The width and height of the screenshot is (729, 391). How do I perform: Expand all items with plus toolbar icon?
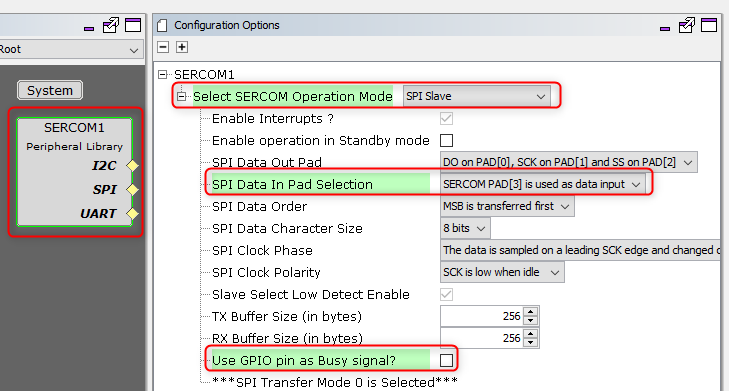[182, 47]
